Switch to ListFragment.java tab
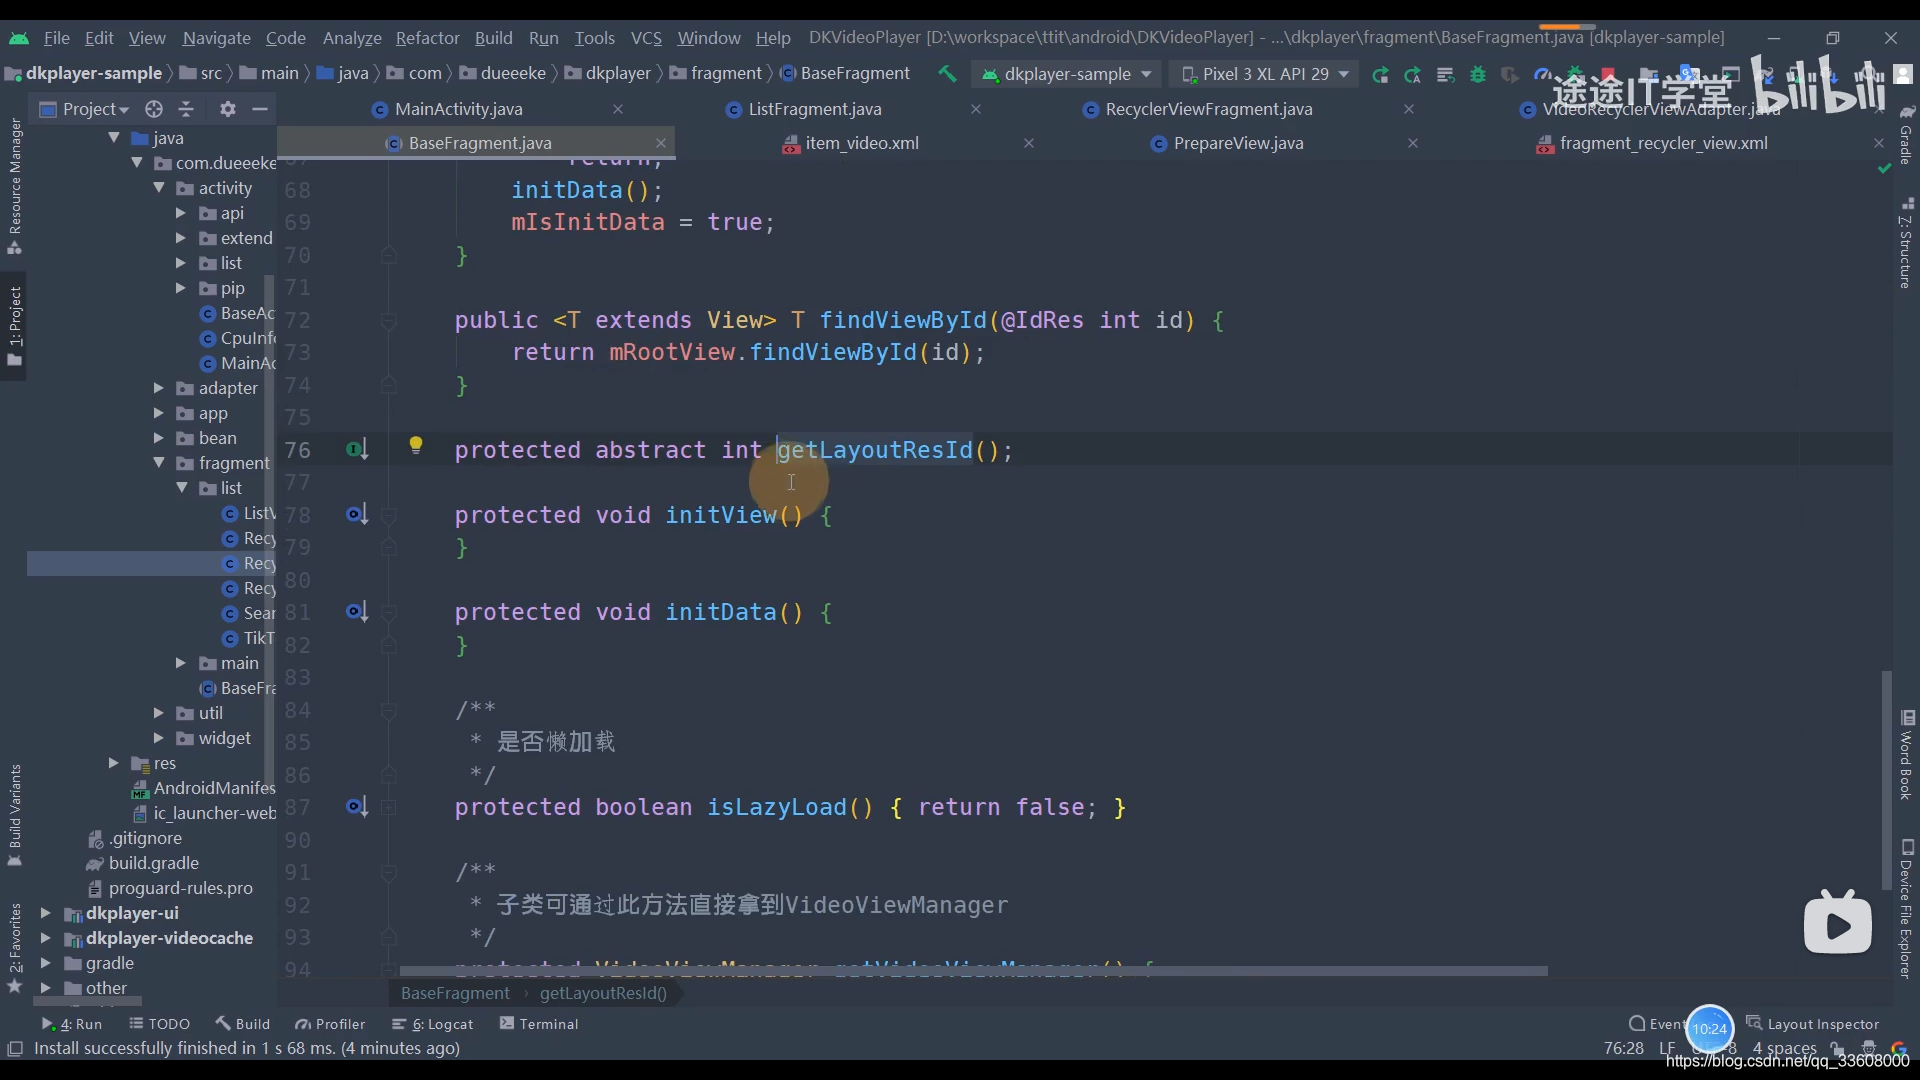1920x1080 pixels. [x=815, y=109]
